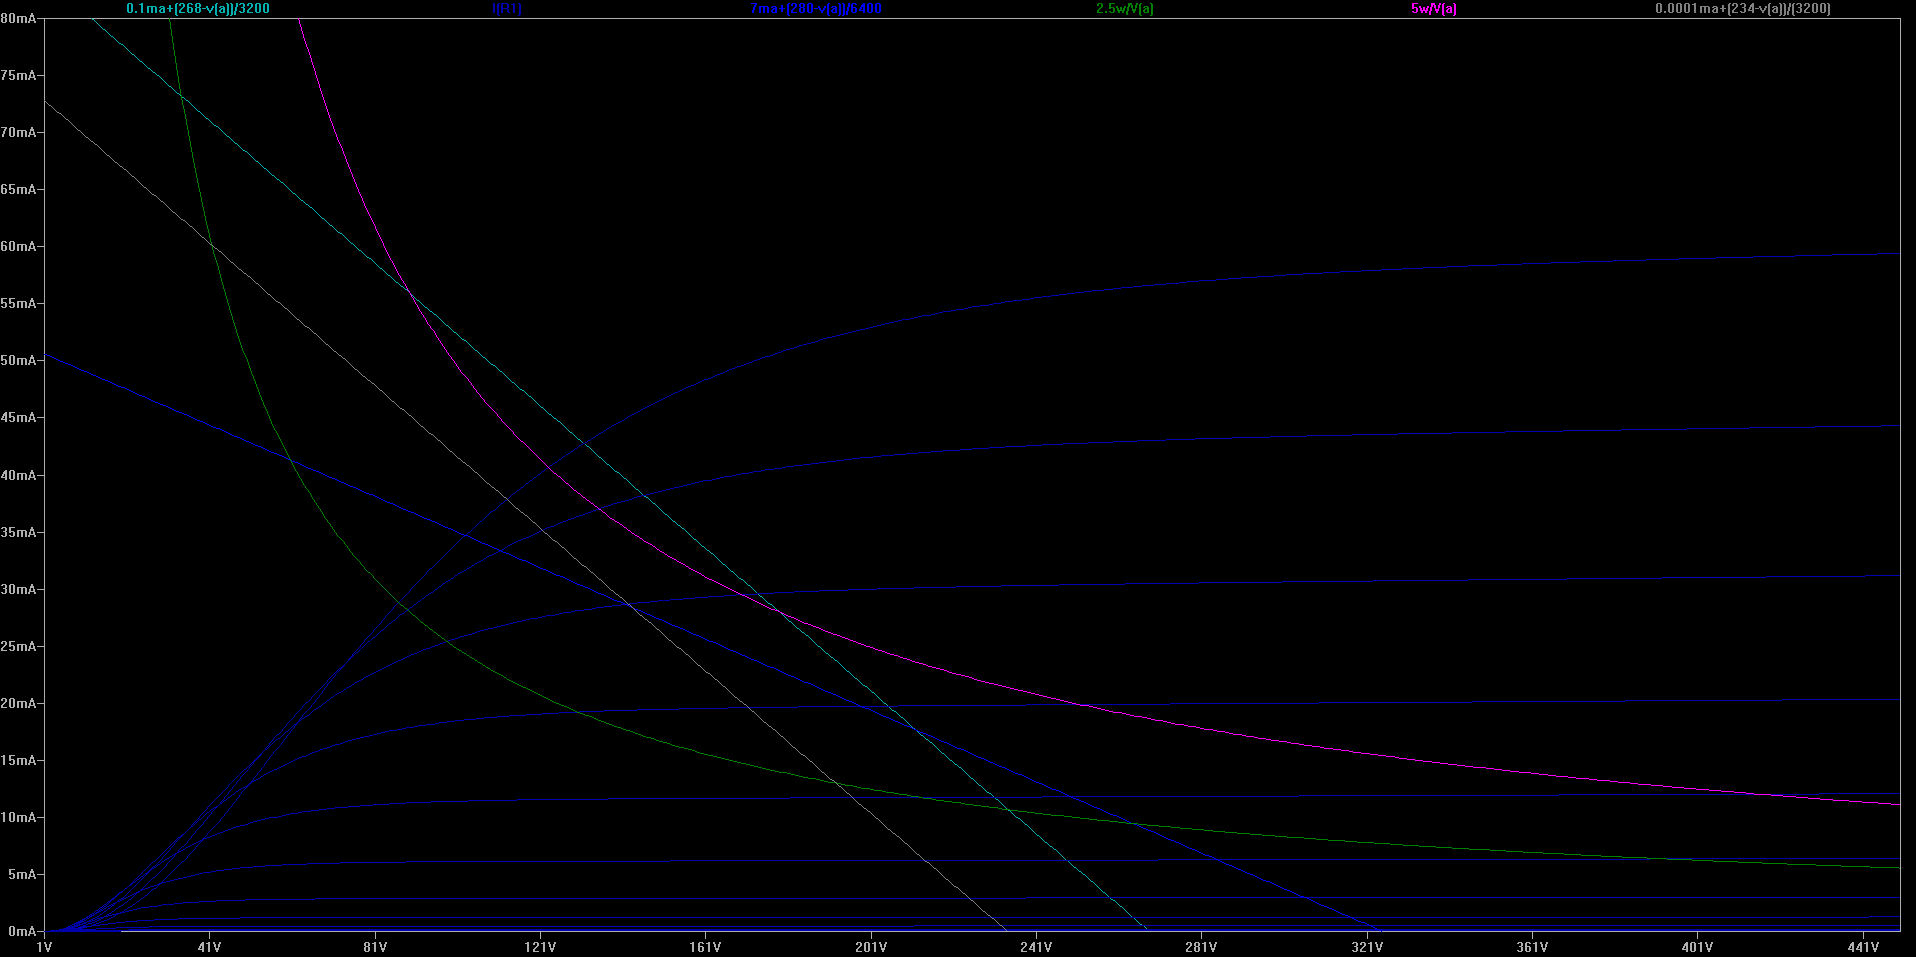The width and height of the screenshot is (1916, 957).
Task: Click the magenta 5w/V(a) trace label
Action: pyautogui.click(x=1434, y=8)
